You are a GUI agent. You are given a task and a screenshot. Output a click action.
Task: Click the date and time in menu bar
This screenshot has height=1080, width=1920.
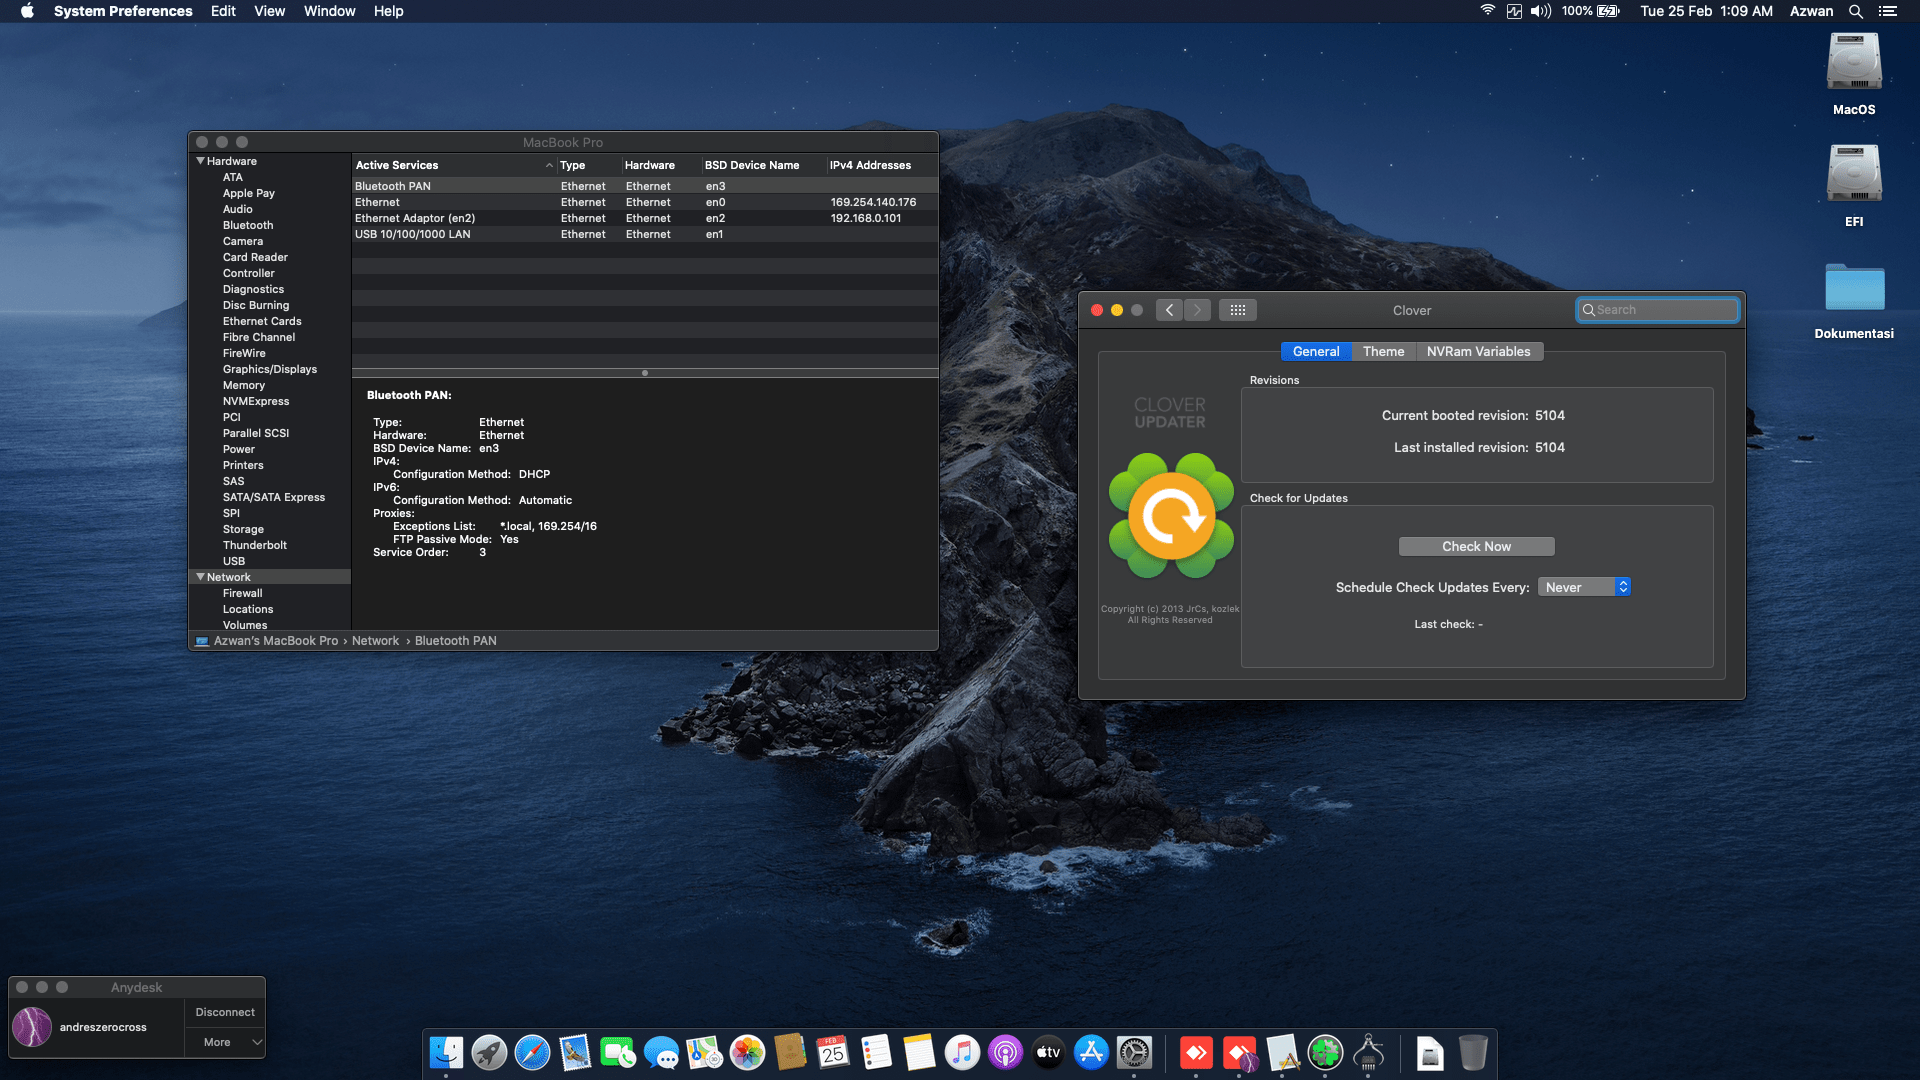1706,11
